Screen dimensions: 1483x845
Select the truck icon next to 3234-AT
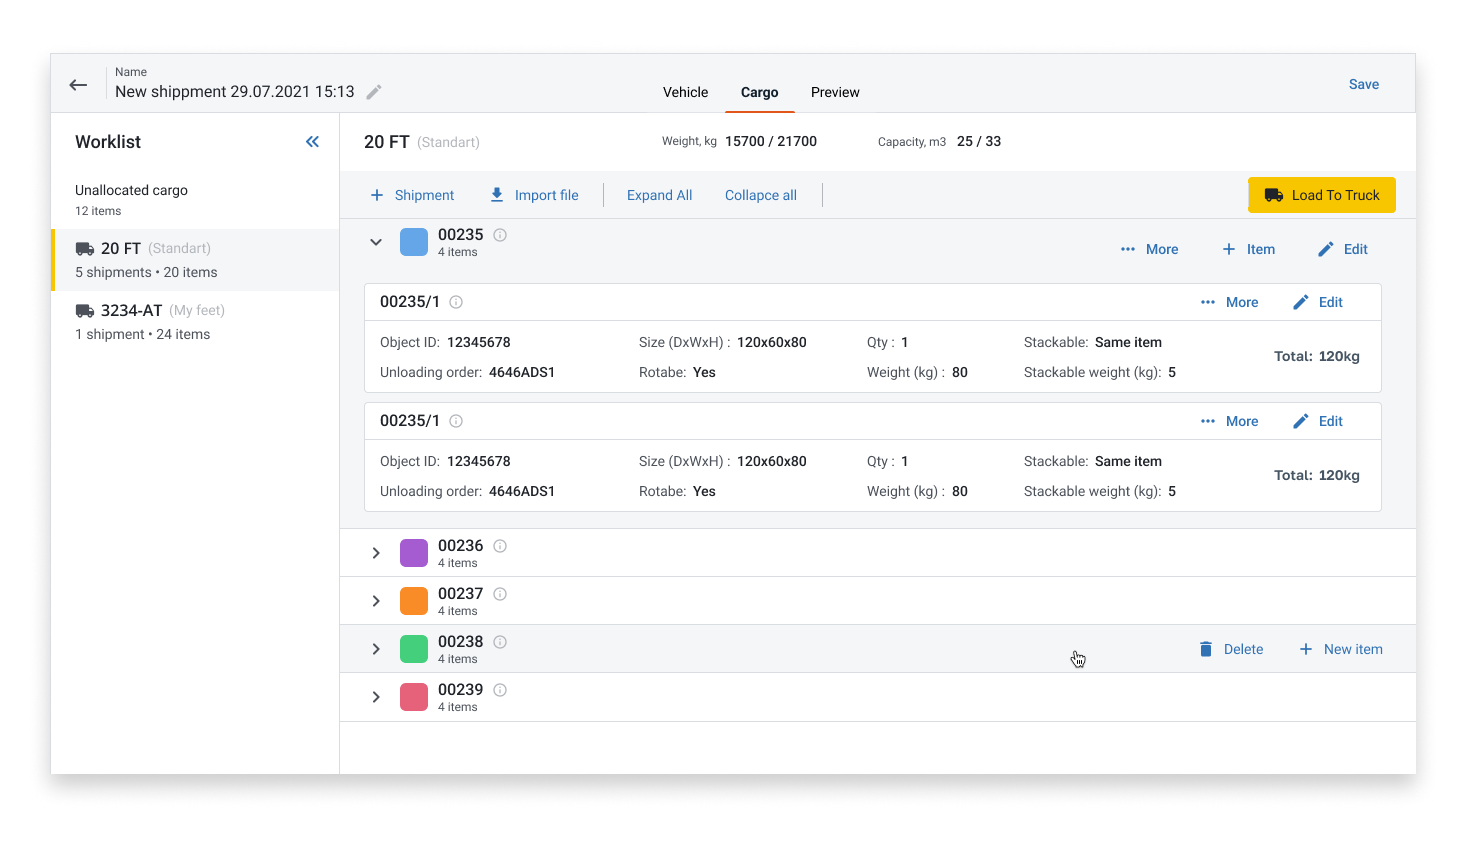click(85, 309)
